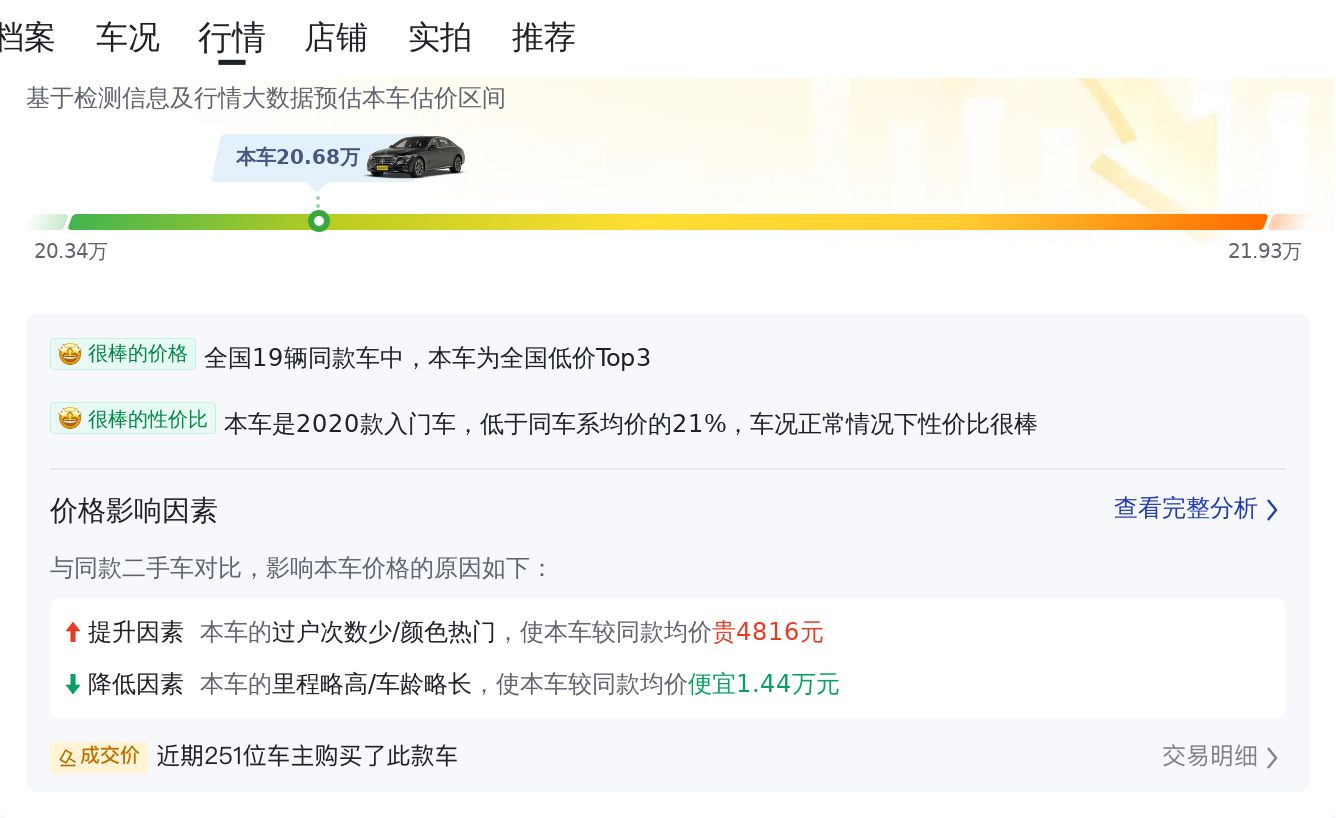Open 交易明细 link
This screenshot has width=1336, height=818.
point(1209,756)
